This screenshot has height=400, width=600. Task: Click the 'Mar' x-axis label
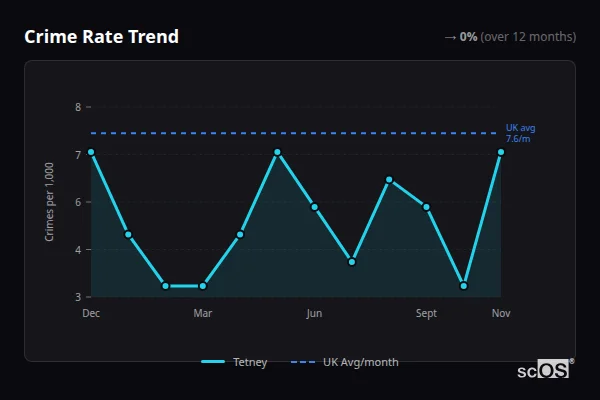[203, 313]
